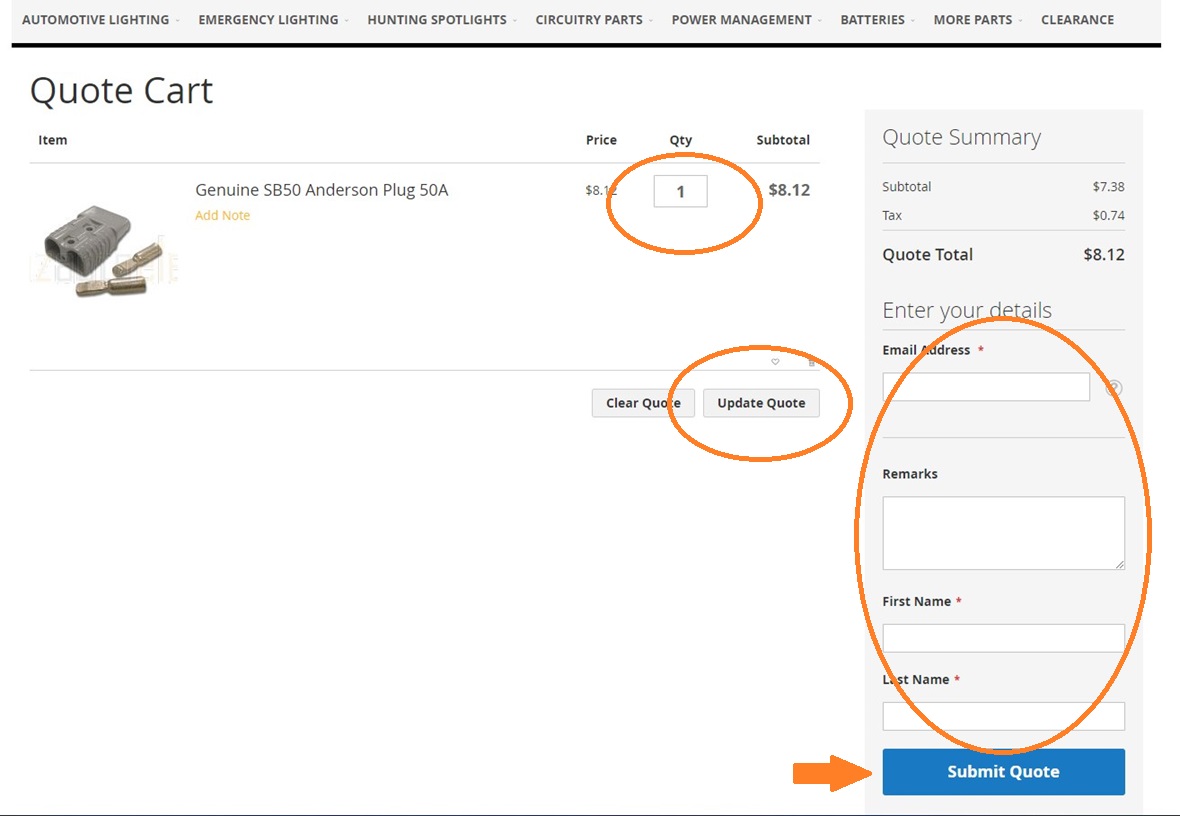Go to Clearance section

pos(1078,20)
